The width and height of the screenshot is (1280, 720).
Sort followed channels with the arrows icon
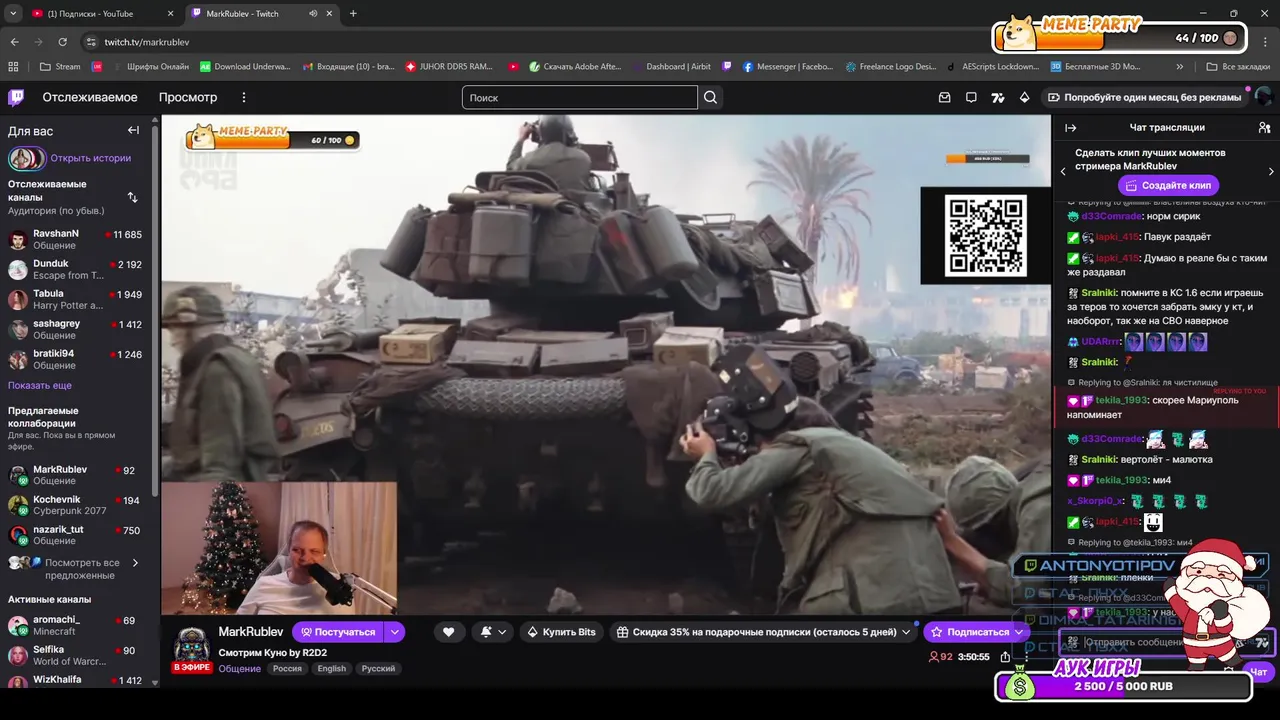click(132, 197)
